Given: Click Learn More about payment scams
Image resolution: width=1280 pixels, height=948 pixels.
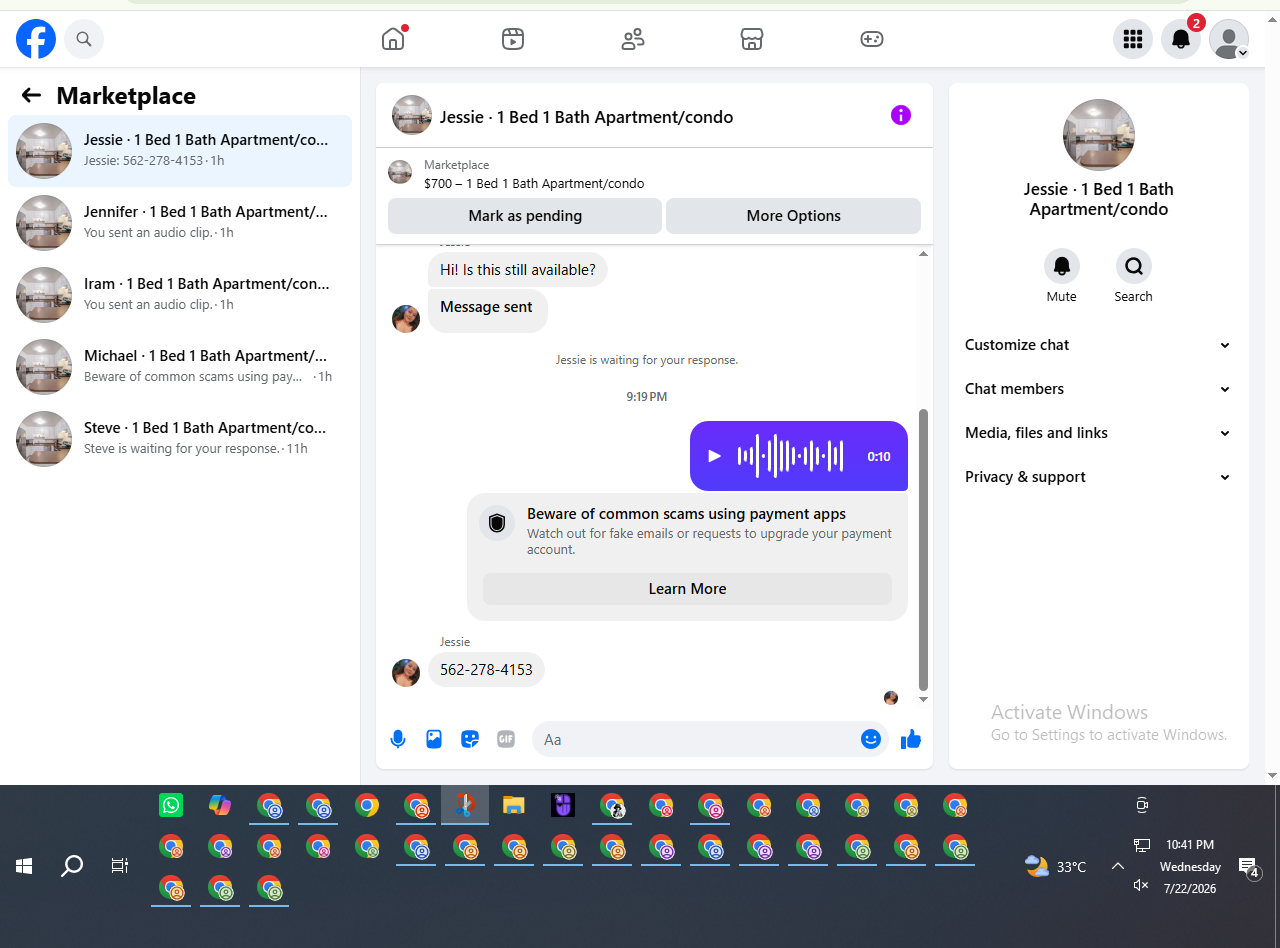Looking at the screenshot, I should (x=687, y=589).
